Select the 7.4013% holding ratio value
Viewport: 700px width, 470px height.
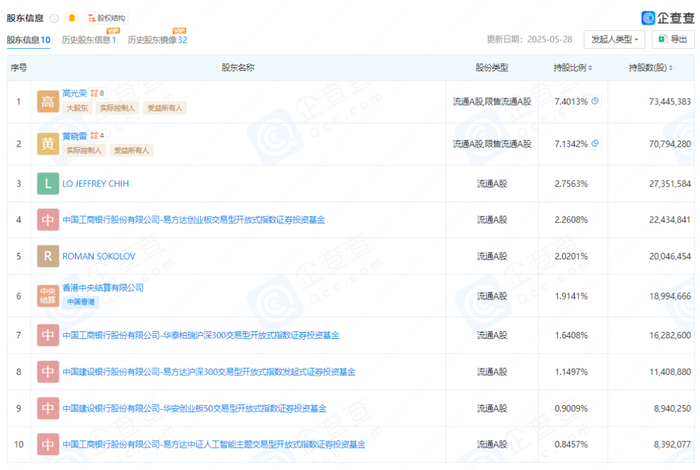click(571, 102)
